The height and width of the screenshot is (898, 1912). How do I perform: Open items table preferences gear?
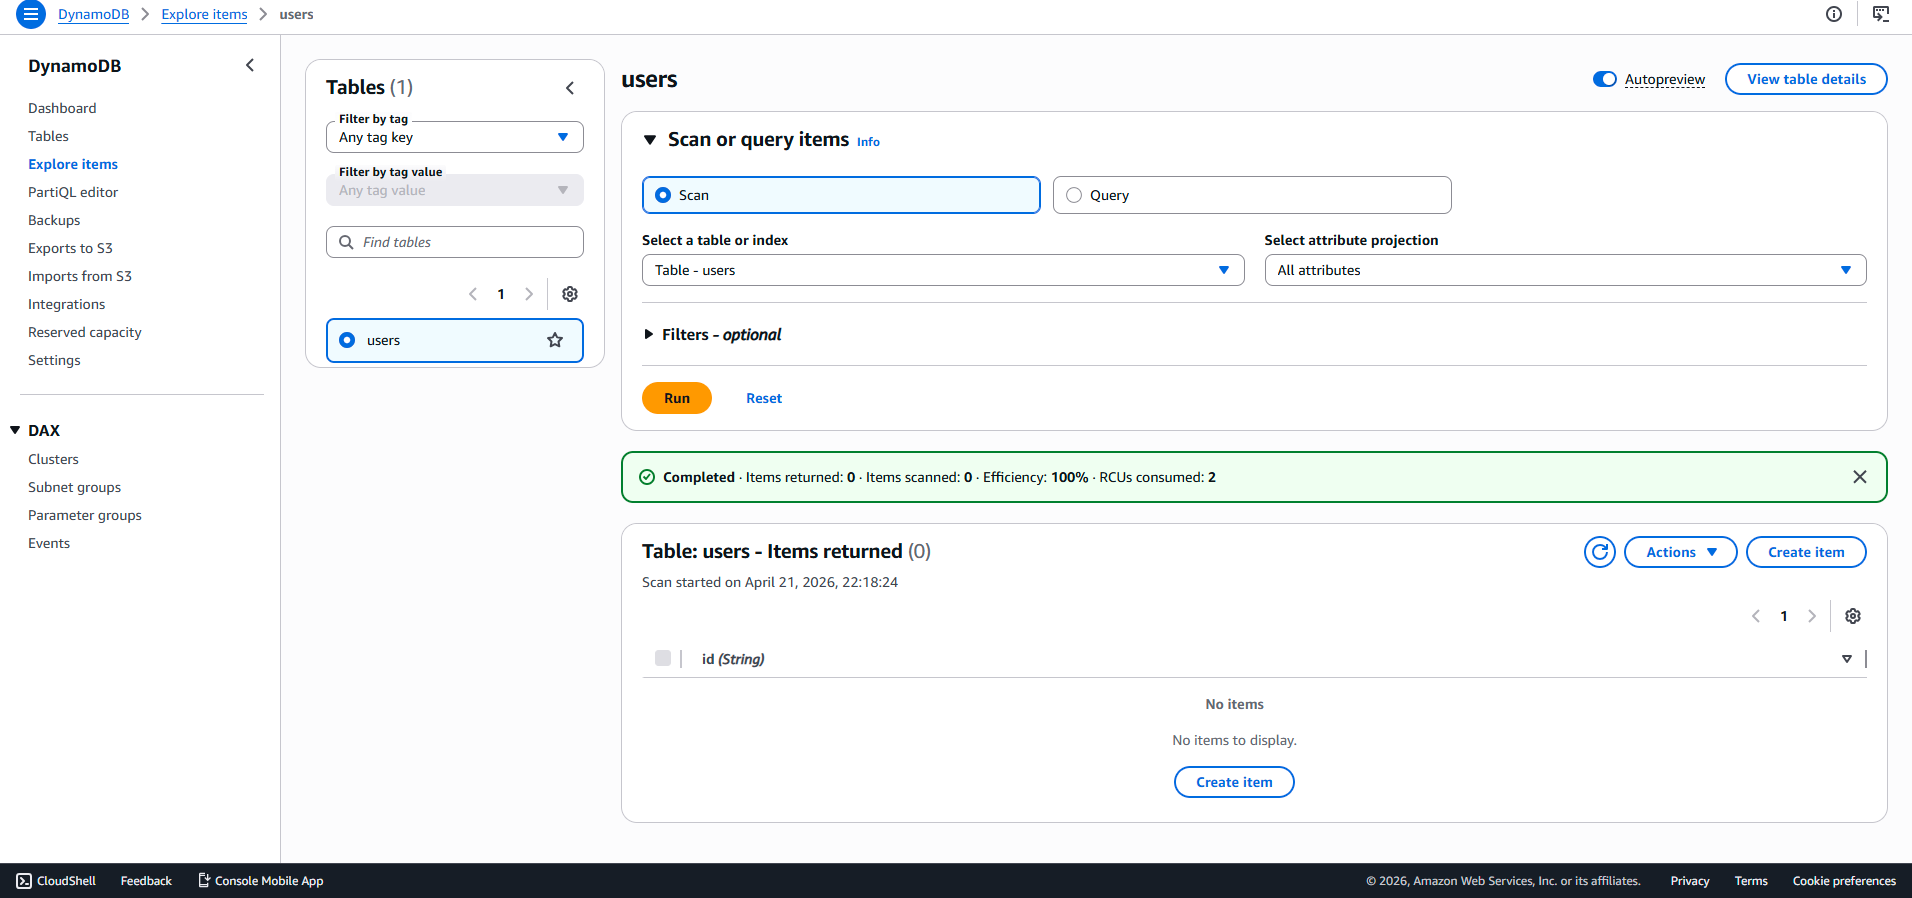point(1853,616)
